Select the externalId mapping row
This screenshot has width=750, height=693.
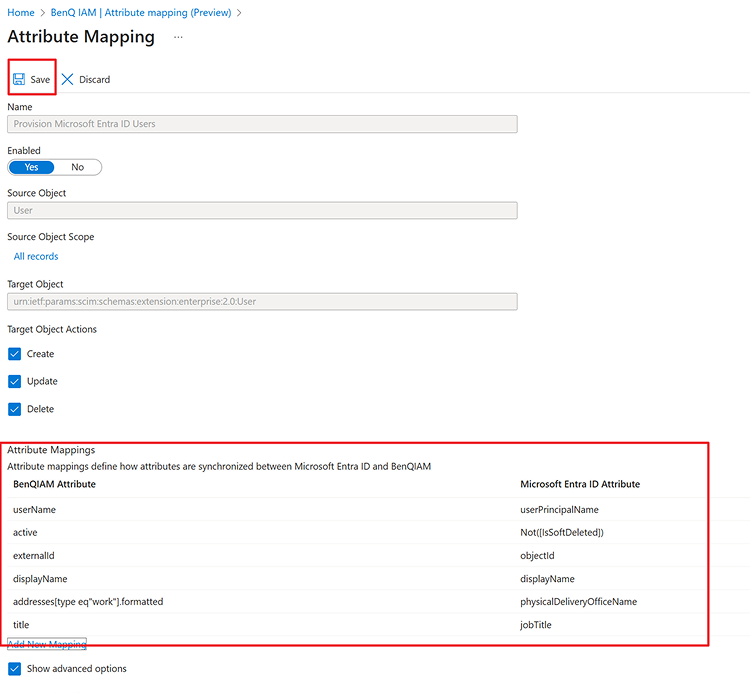point(34,555)
